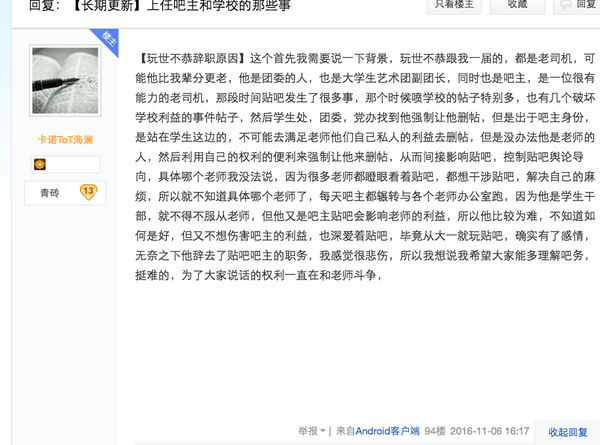Viewport: 600px width, 445px height.
Task: Click the 【玩世不恭辞职原因】 heading text
Action: click(x=192, y=59)
